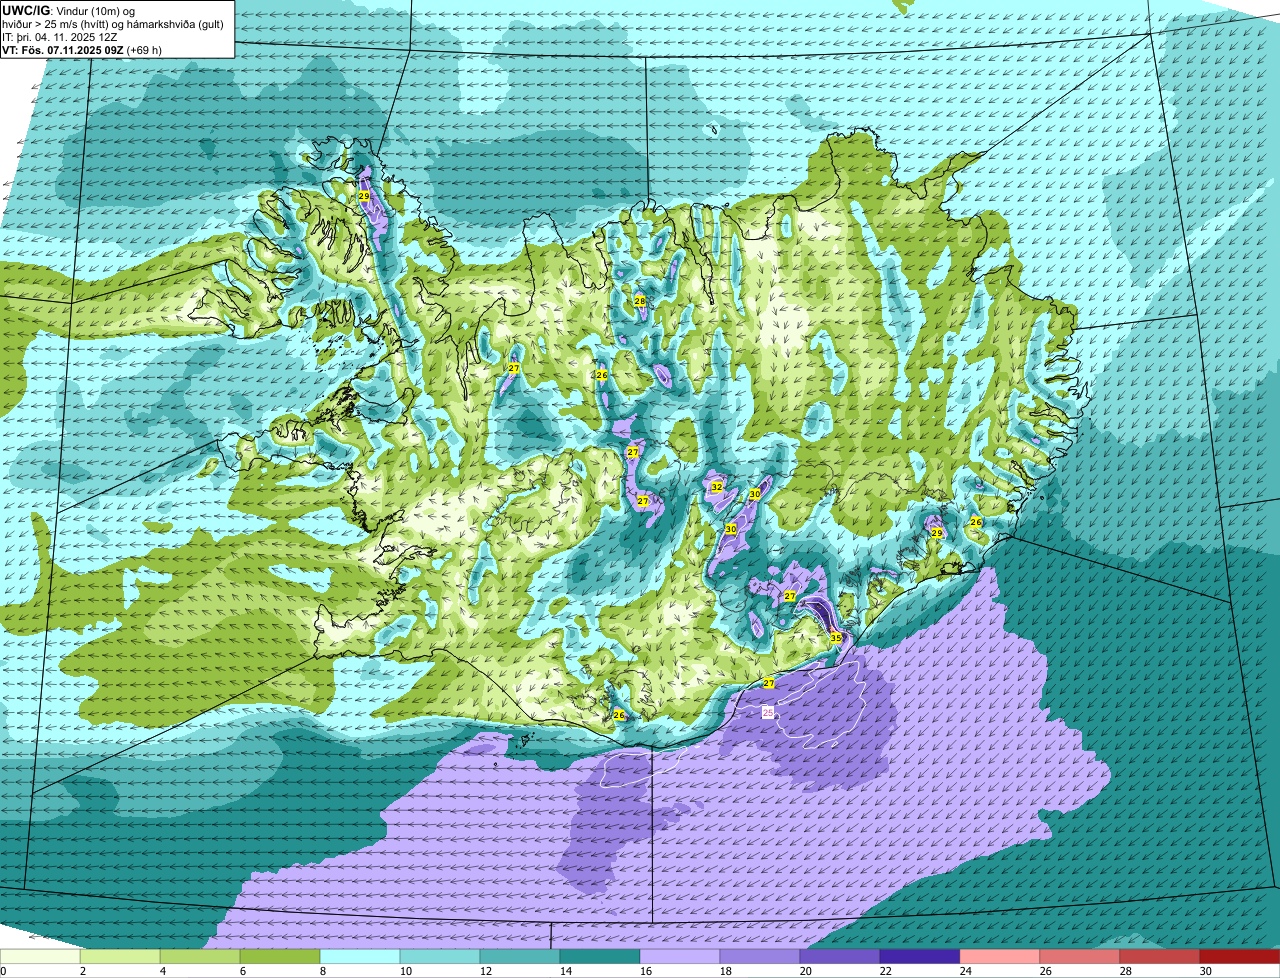This screenshot has width=1280, height=978.
Task: Click the yellow max gust label 32
Action: 717,487
